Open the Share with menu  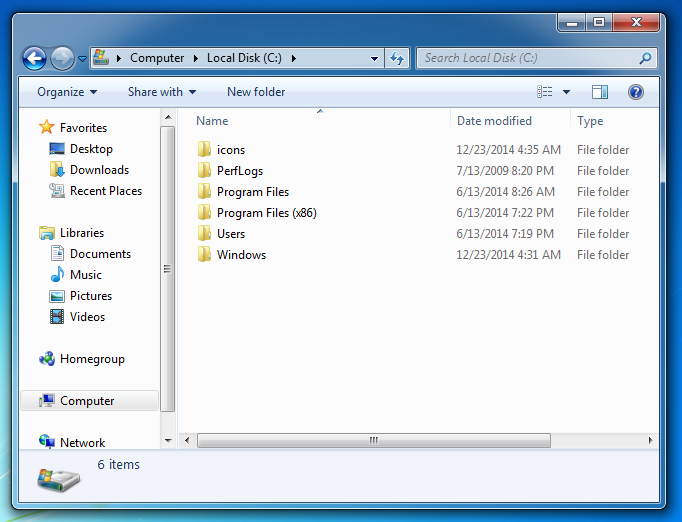point(162,92)
